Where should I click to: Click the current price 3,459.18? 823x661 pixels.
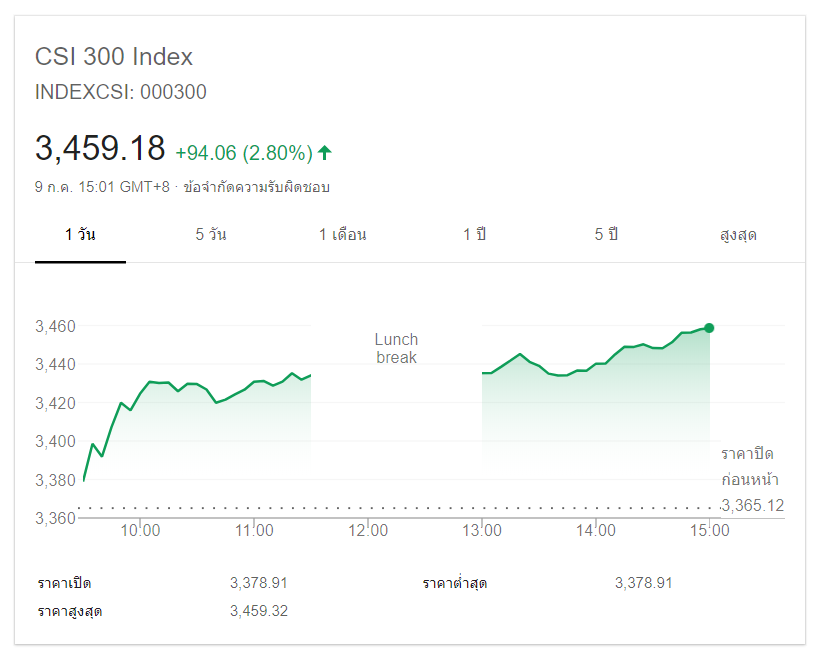point(100,149)
